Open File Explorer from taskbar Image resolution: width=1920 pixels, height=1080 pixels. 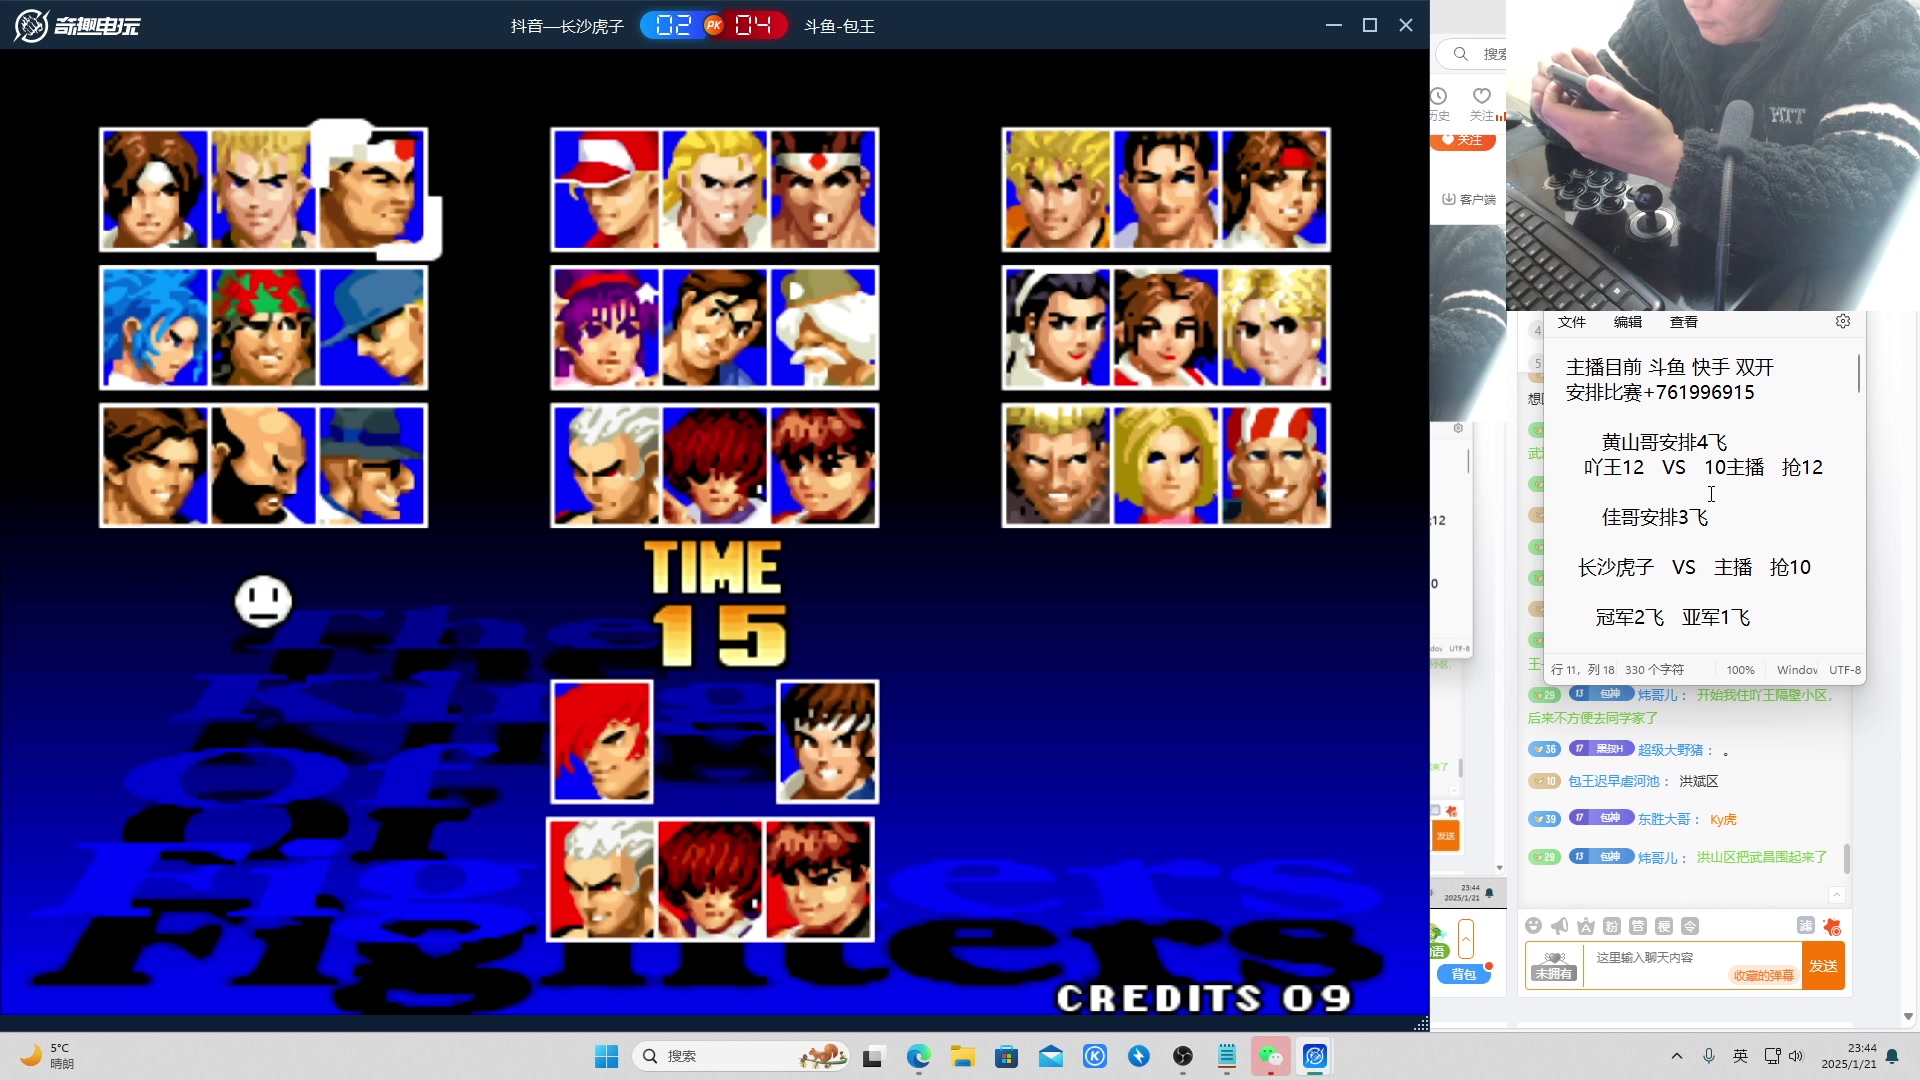[962, 1056]
